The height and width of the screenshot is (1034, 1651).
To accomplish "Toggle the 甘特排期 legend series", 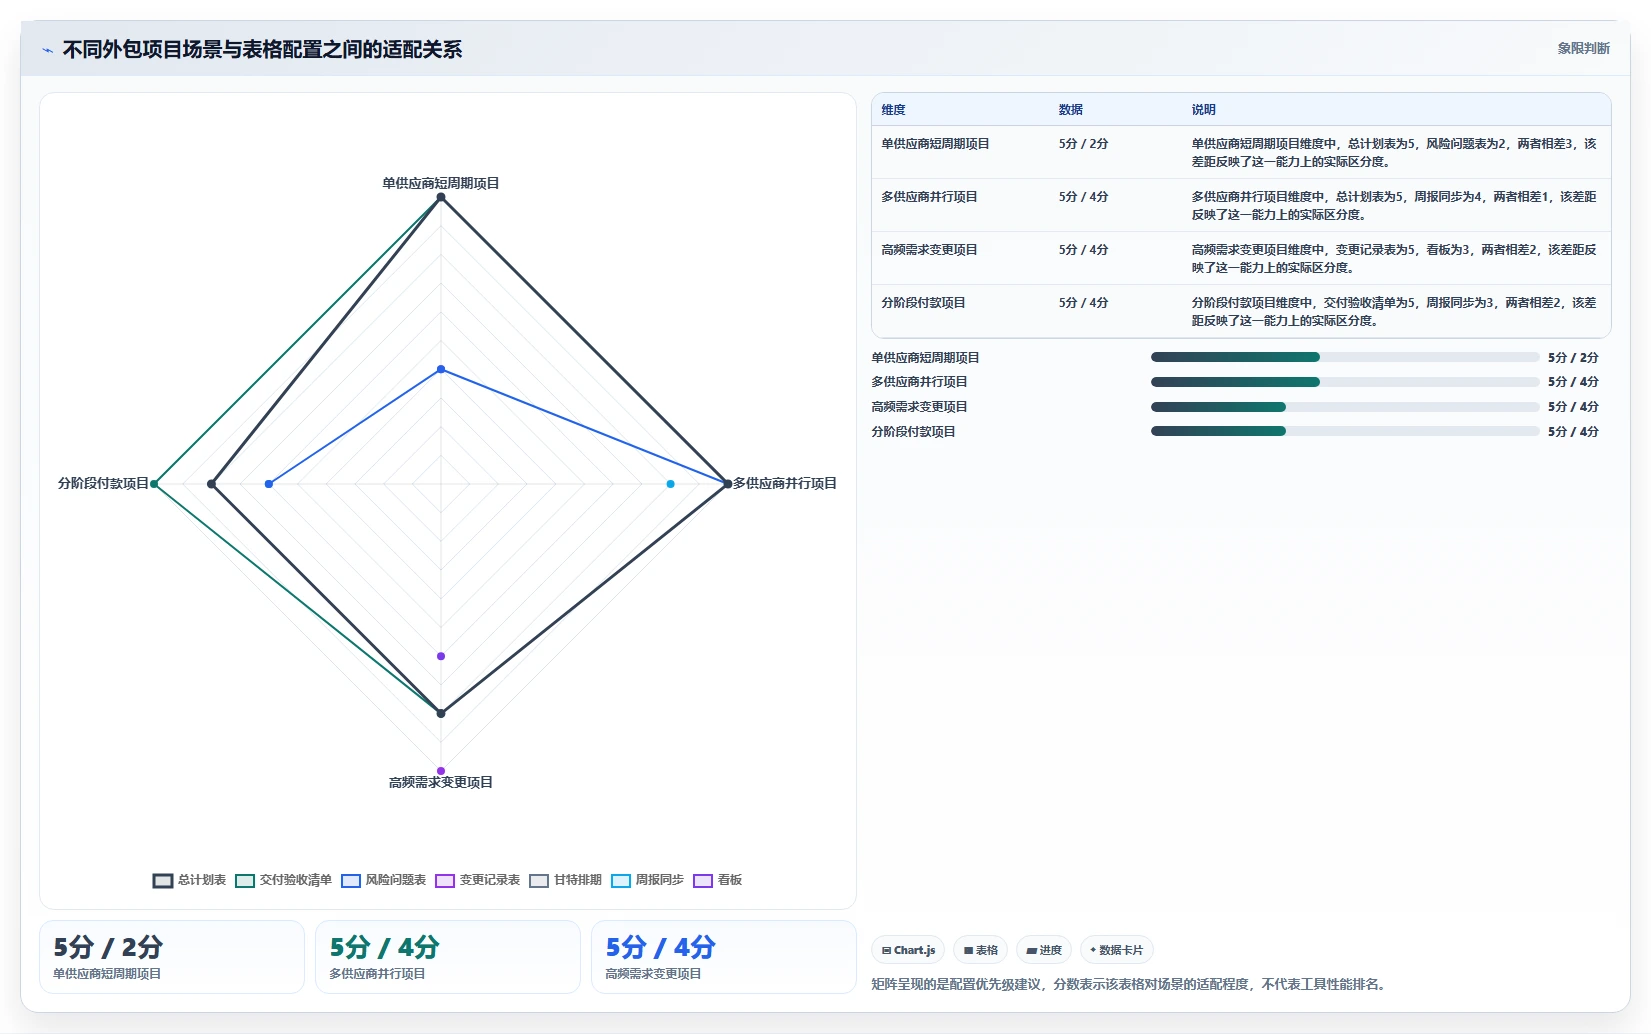I will tap(565, 880).
